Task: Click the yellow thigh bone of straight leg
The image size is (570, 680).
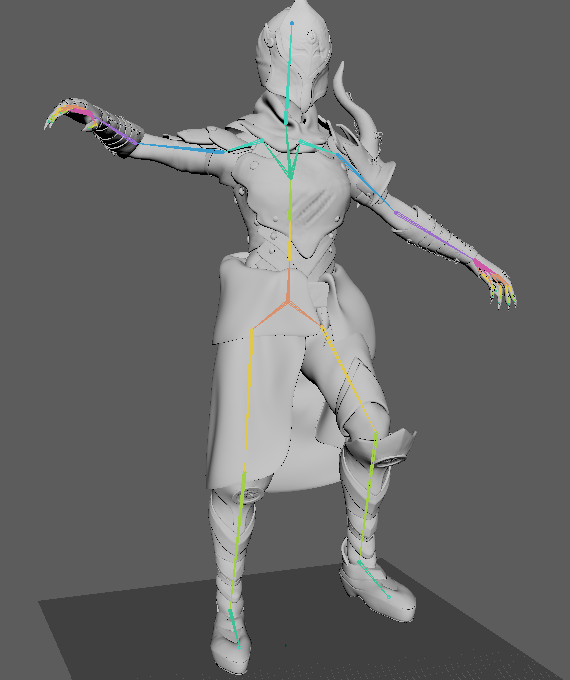Action: [248, 400]
